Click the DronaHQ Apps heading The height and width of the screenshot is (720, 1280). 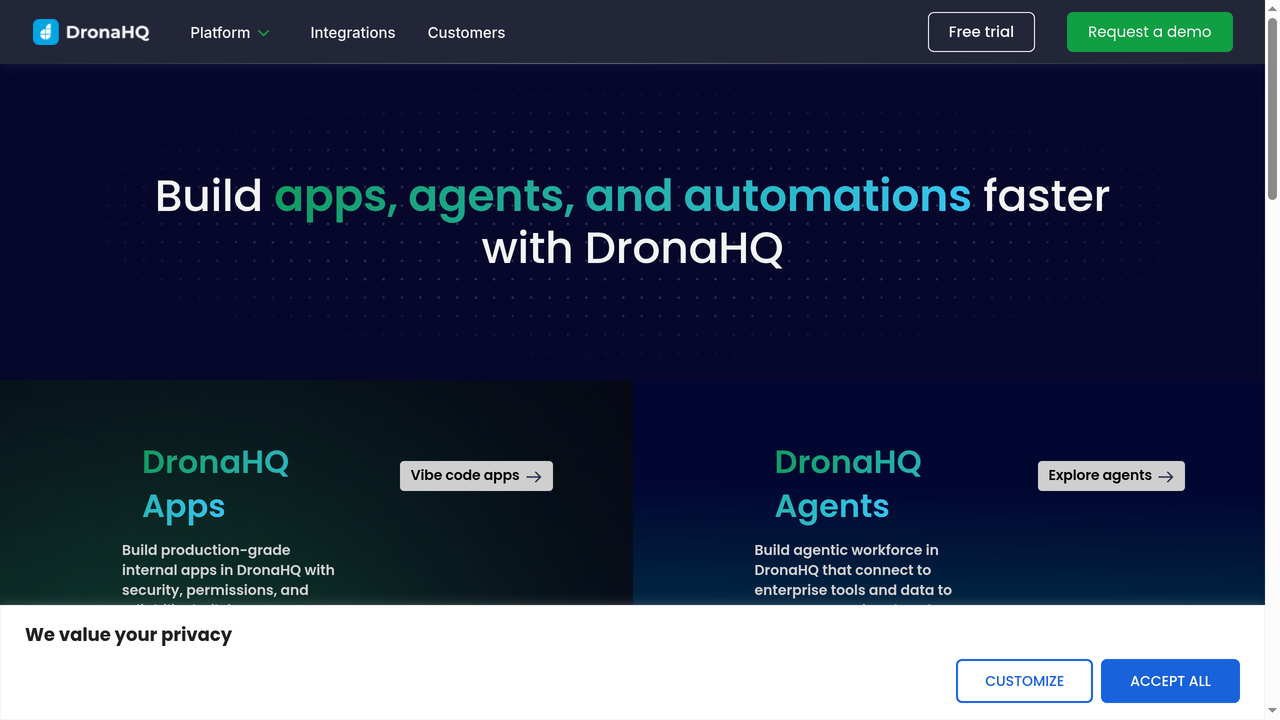tap(216, 484)
